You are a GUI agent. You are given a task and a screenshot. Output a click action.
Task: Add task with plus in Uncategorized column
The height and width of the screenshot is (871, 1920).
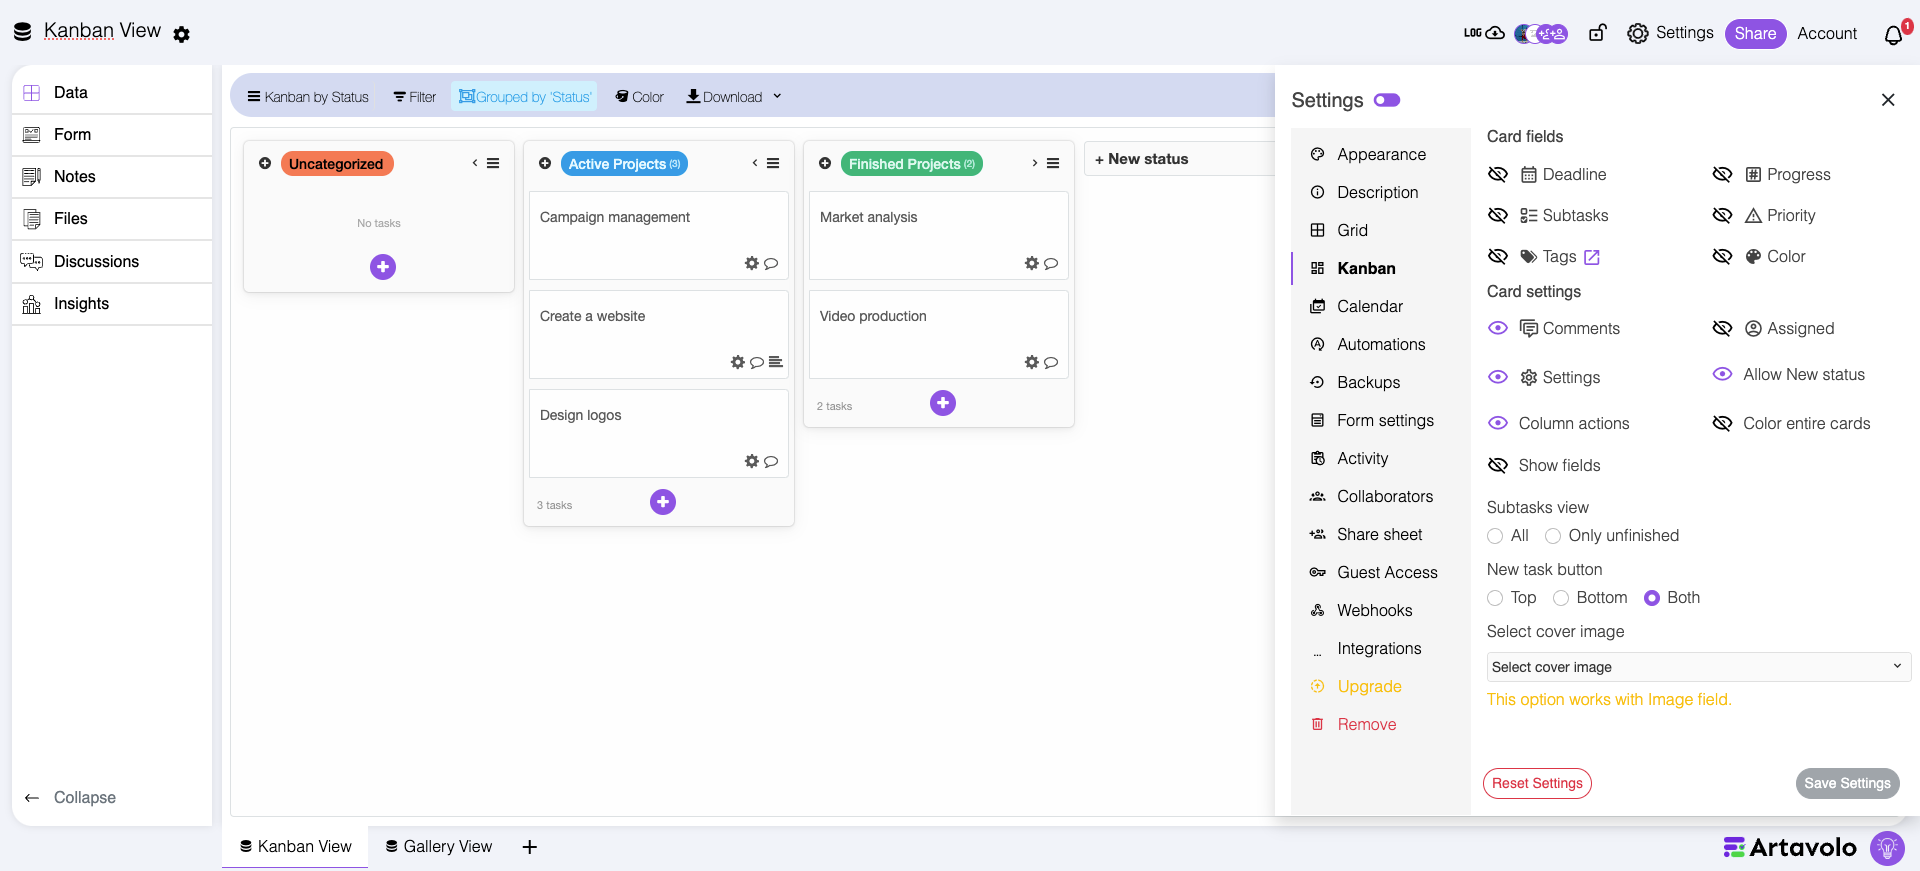tap(383, 267)
